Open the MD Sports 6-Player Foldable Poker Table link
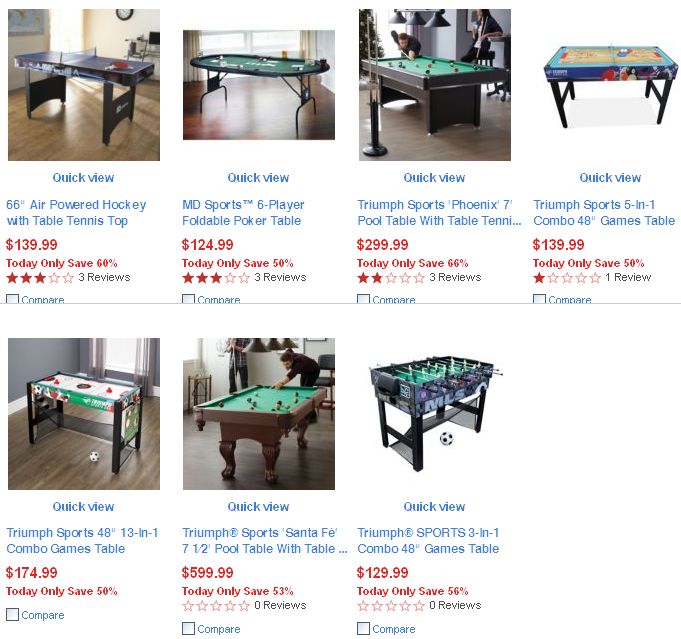 tap(243, 212)
